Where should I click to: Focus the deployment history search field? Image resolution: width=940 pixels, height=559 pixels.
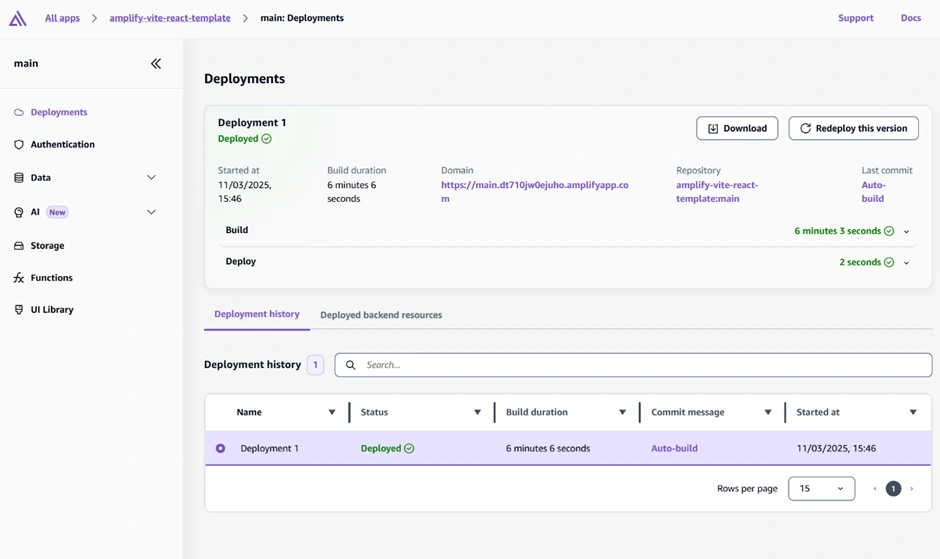640,365
